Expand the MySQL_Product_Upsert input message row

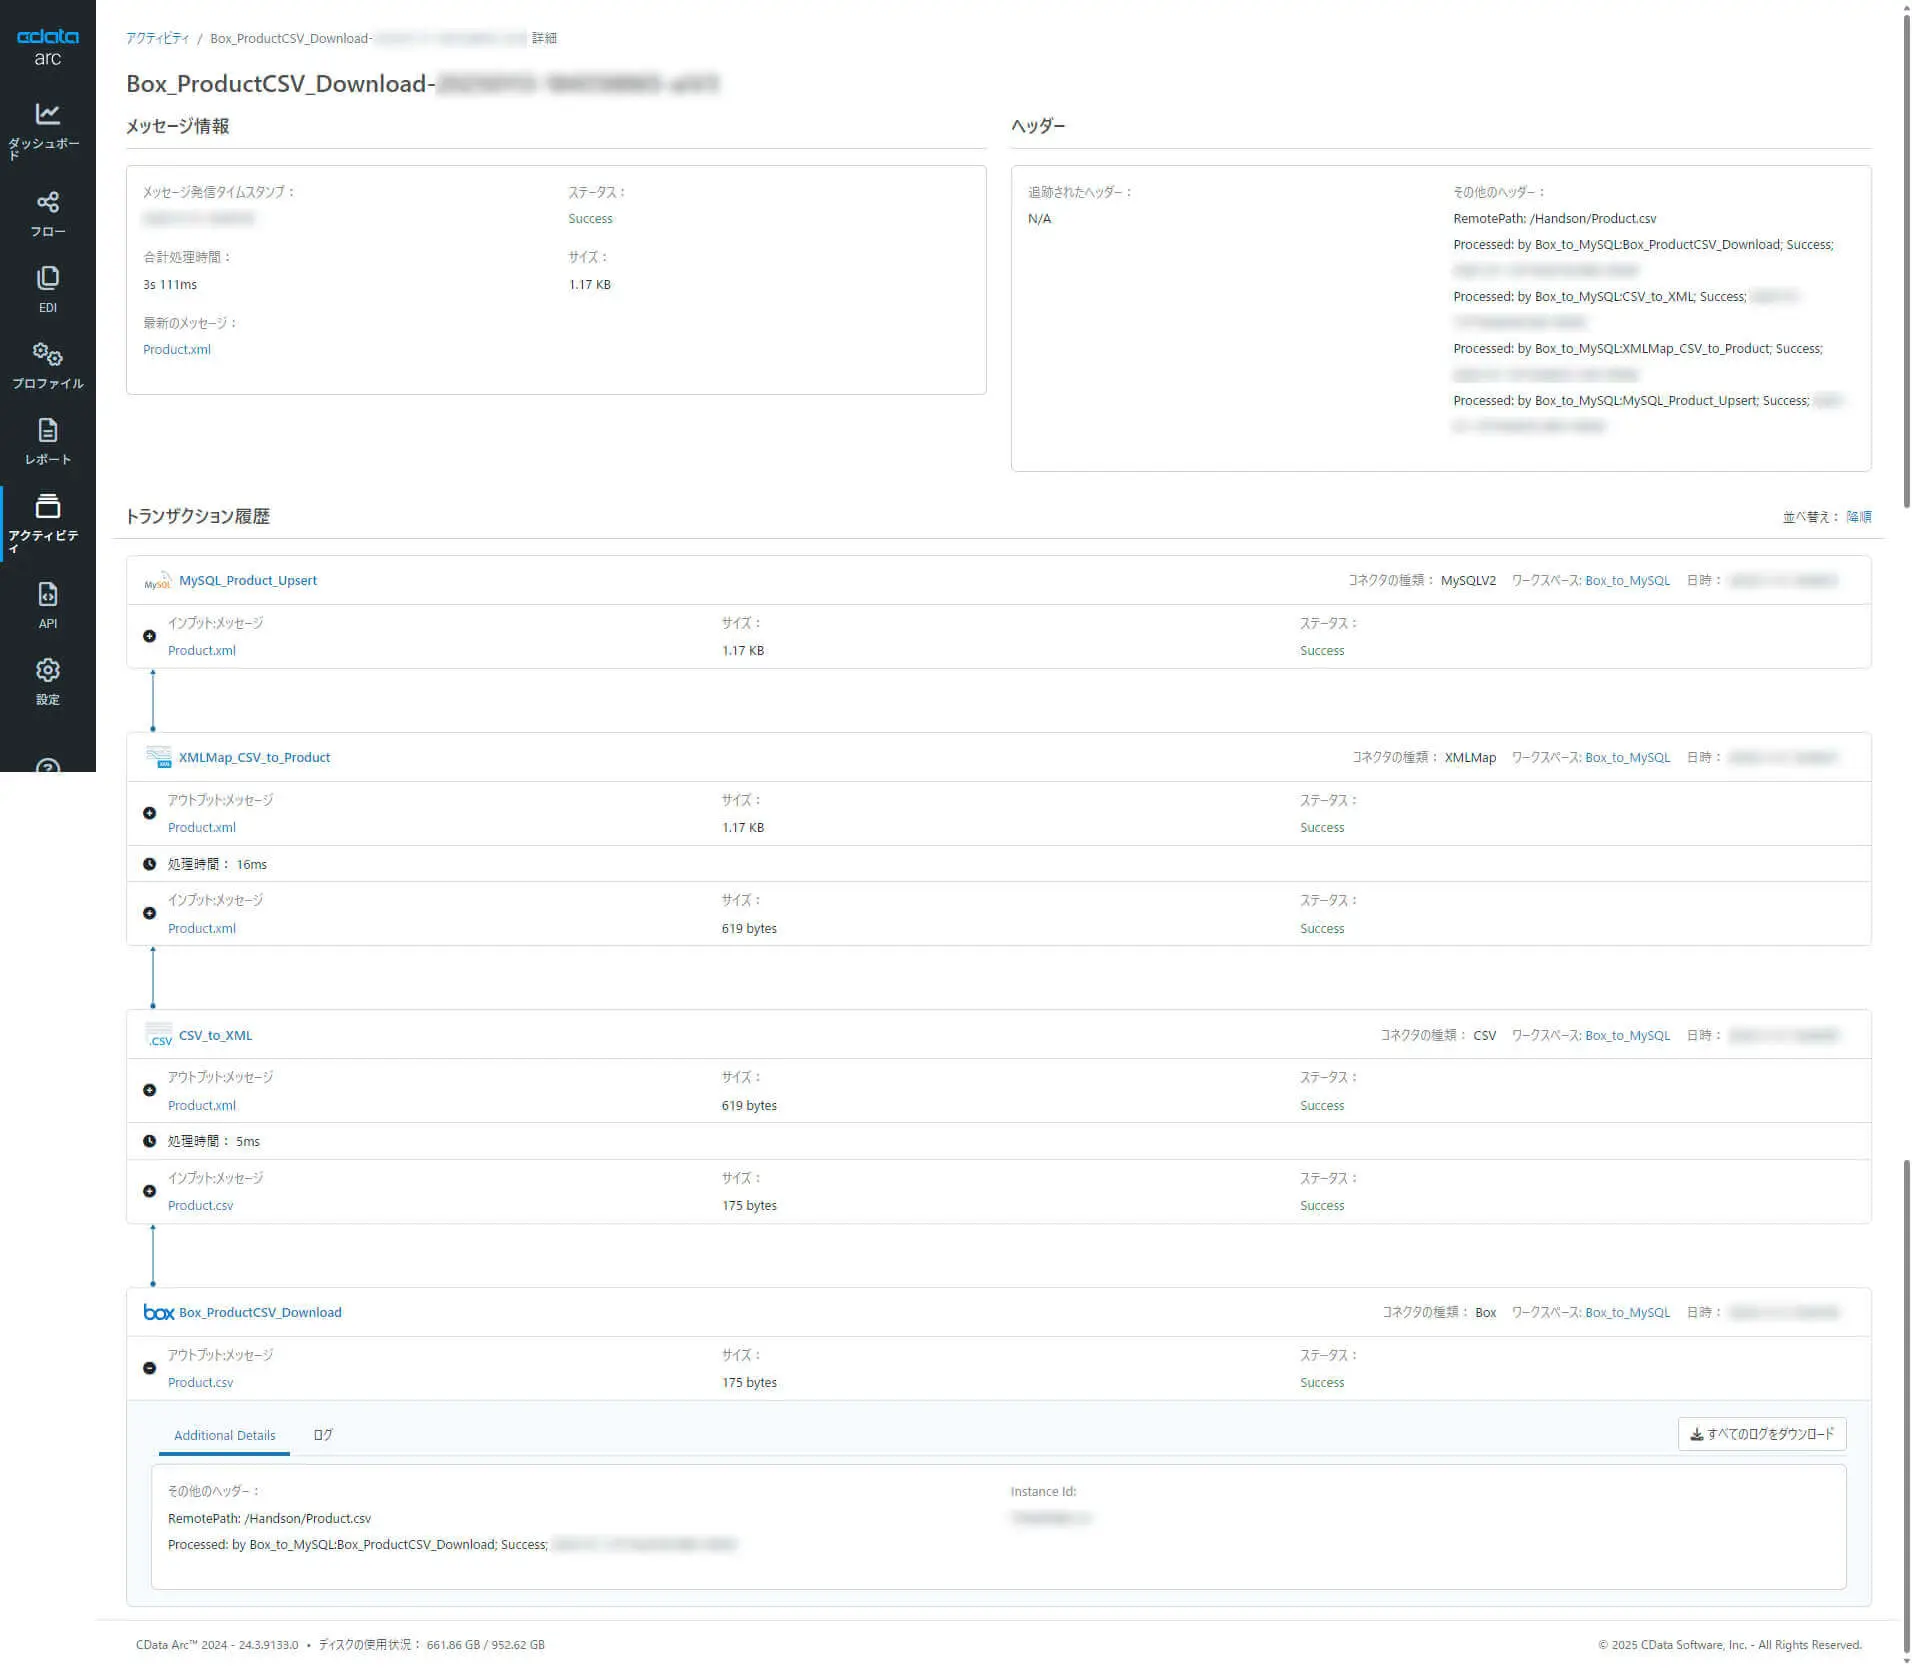pyautogui.click(x=149, y=636)
